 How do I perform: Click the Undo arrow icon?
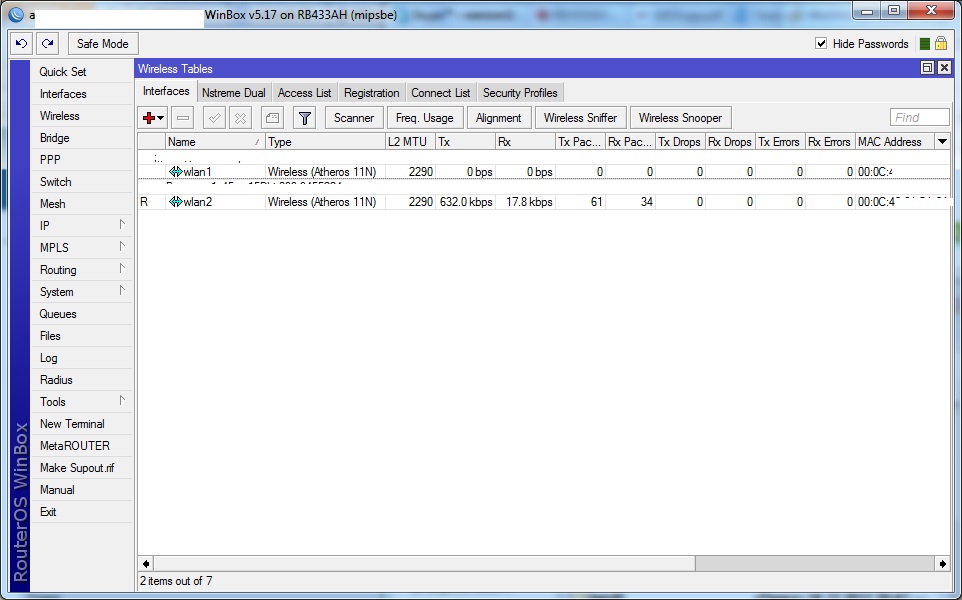coord(21,44)
